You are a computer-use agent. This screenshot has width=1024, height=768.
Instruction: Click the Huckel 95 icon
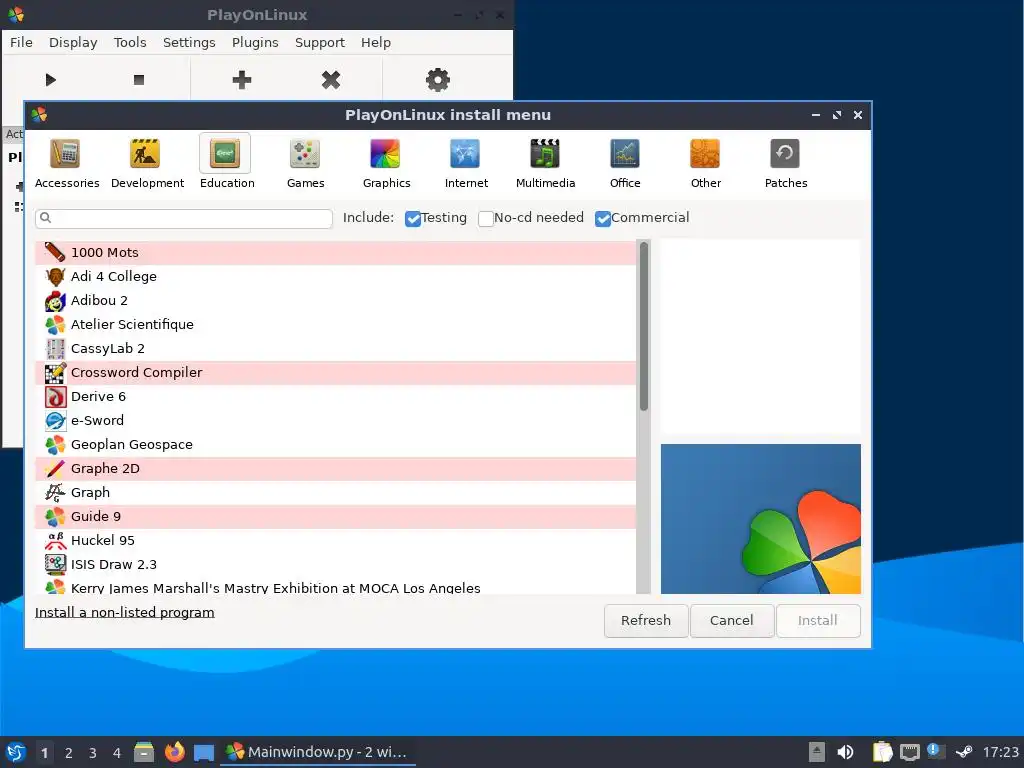[x=55, y=540]
